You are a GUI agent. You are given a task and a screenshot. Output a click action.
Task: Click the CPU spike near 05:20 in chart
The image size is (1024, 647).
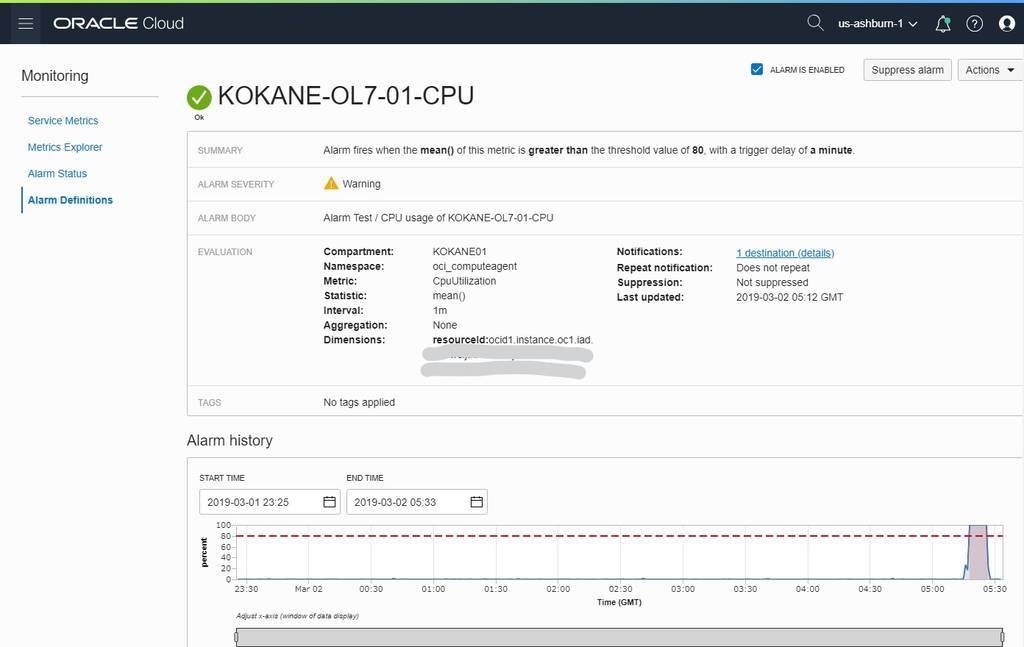(978, 552)
